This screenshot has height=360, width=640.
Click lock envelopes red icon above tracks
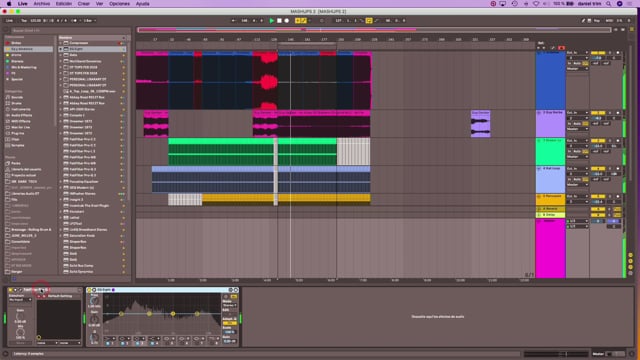coord(561,48)
